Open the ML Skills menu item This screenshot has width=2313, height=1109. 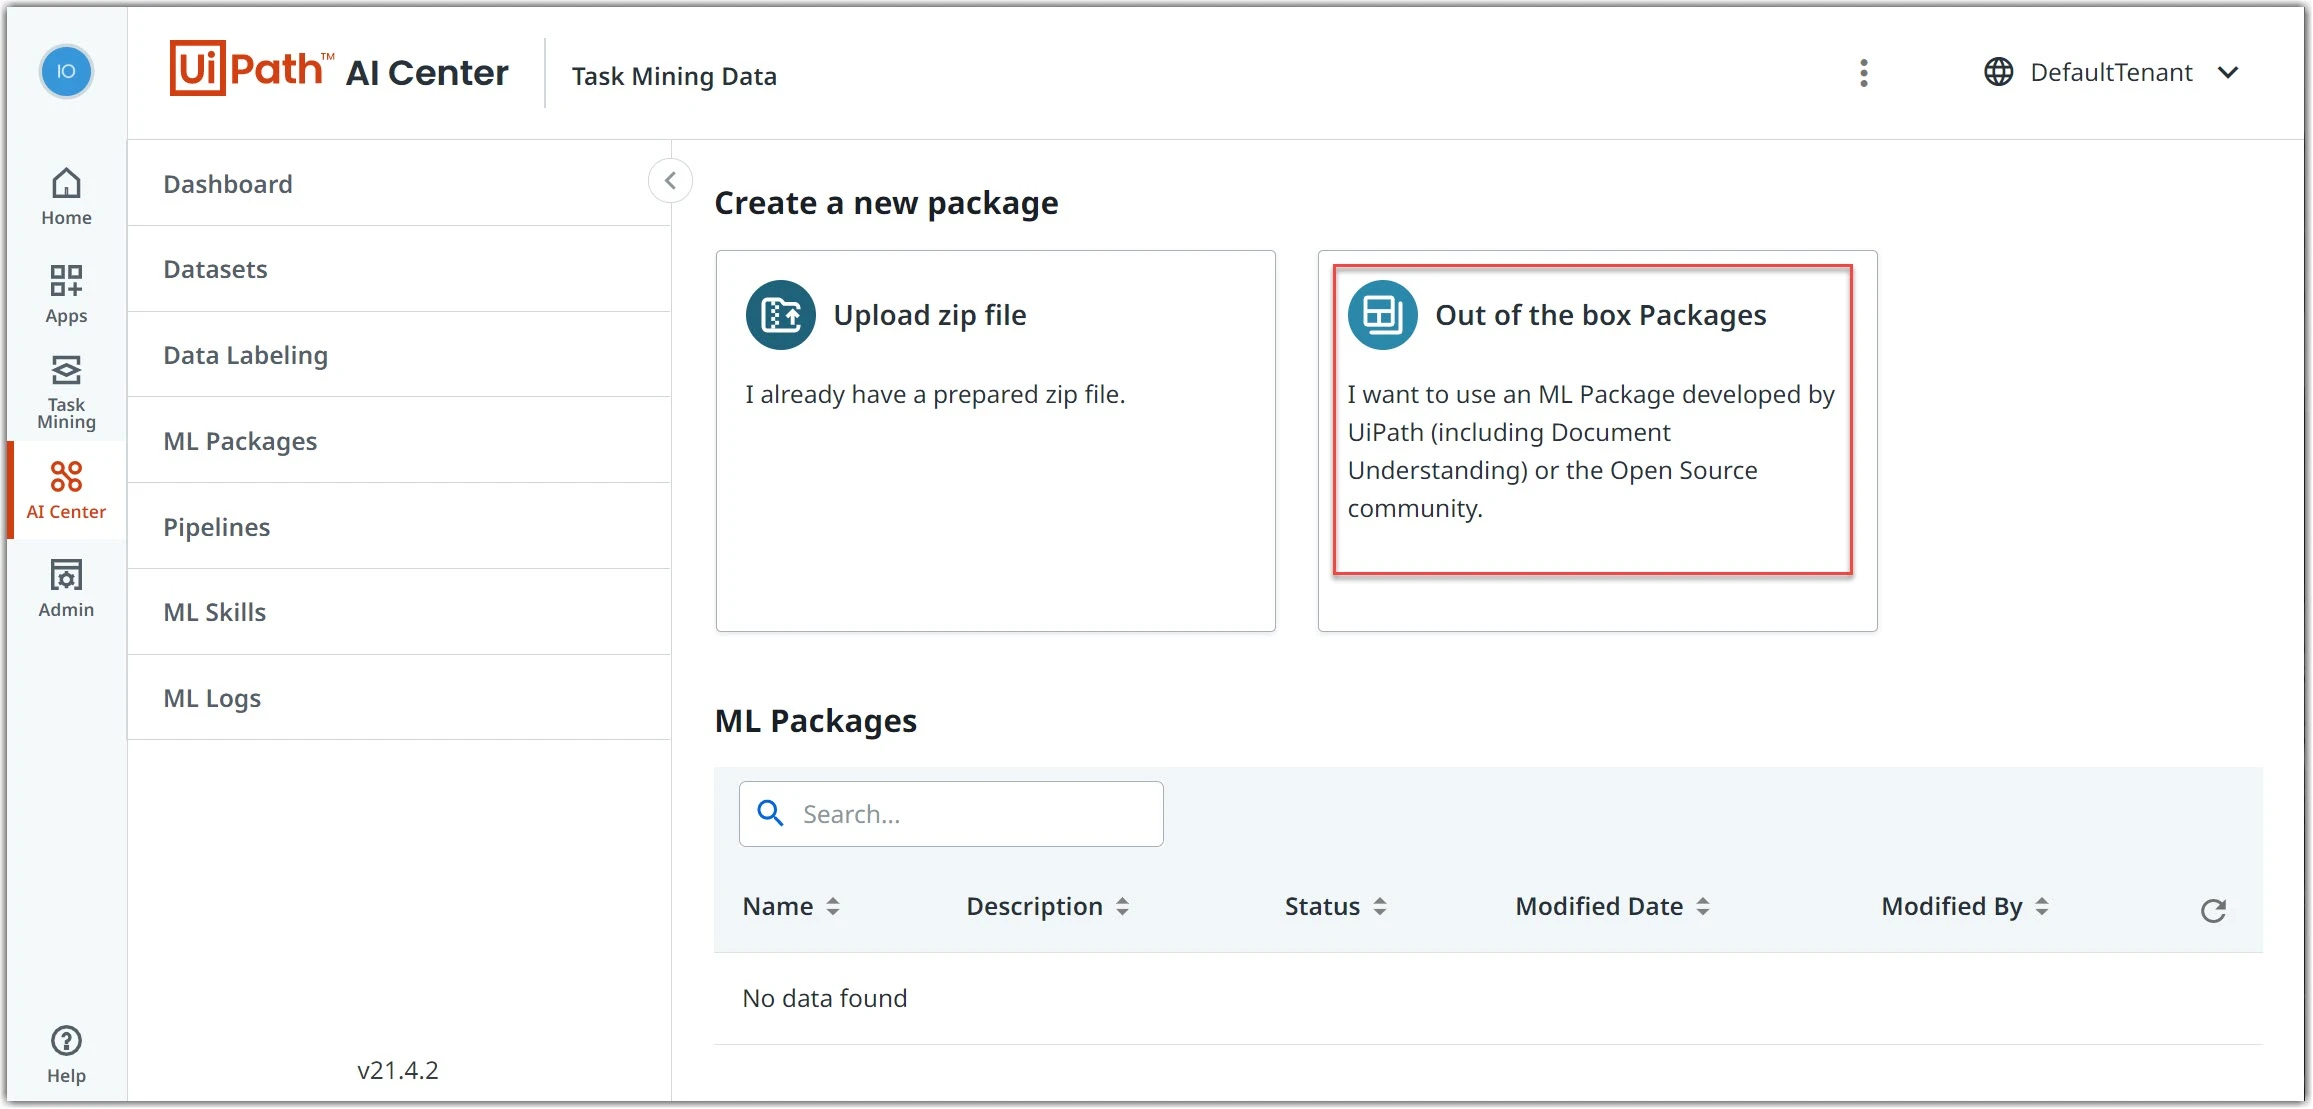(399, 612)
